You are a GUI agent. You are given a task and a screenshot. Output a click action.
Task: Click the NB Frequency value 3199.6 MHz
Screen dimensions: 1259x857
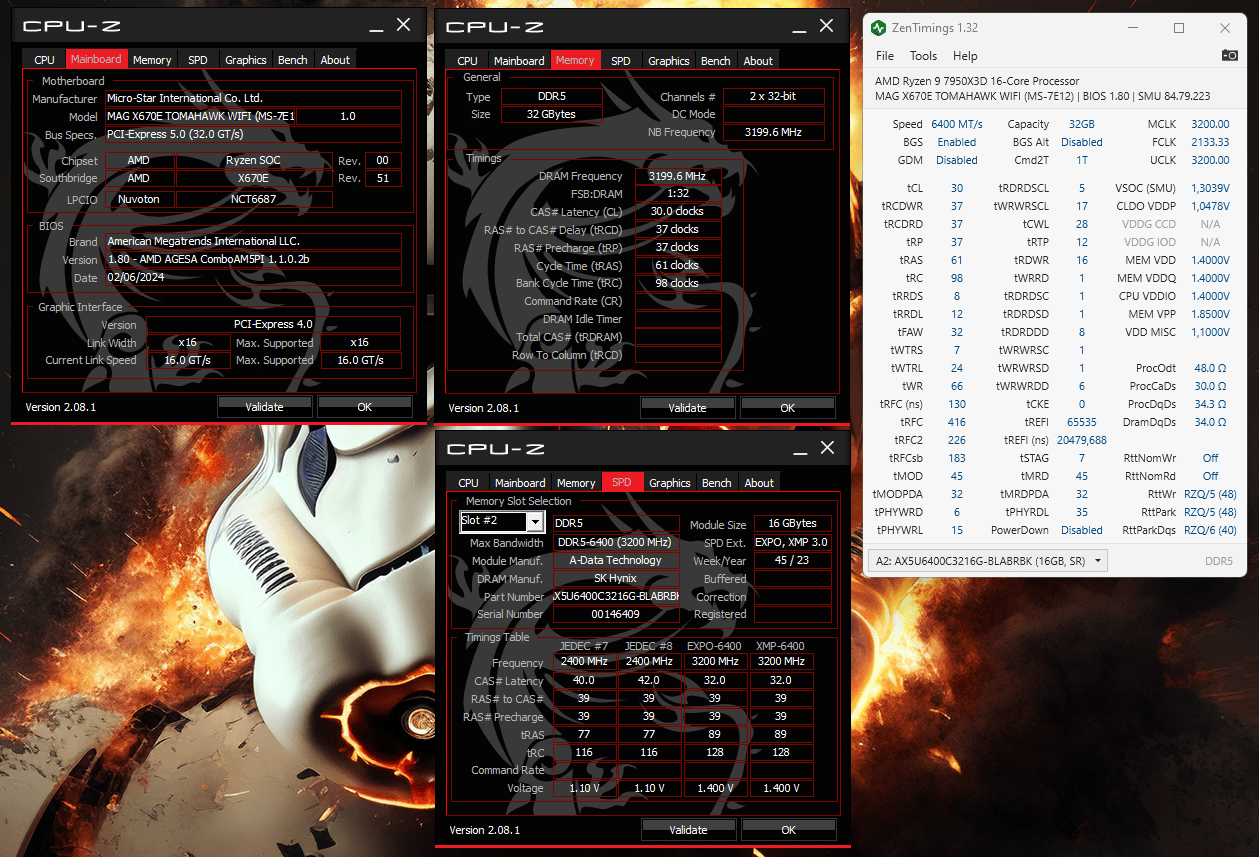(x=773, y=132)
